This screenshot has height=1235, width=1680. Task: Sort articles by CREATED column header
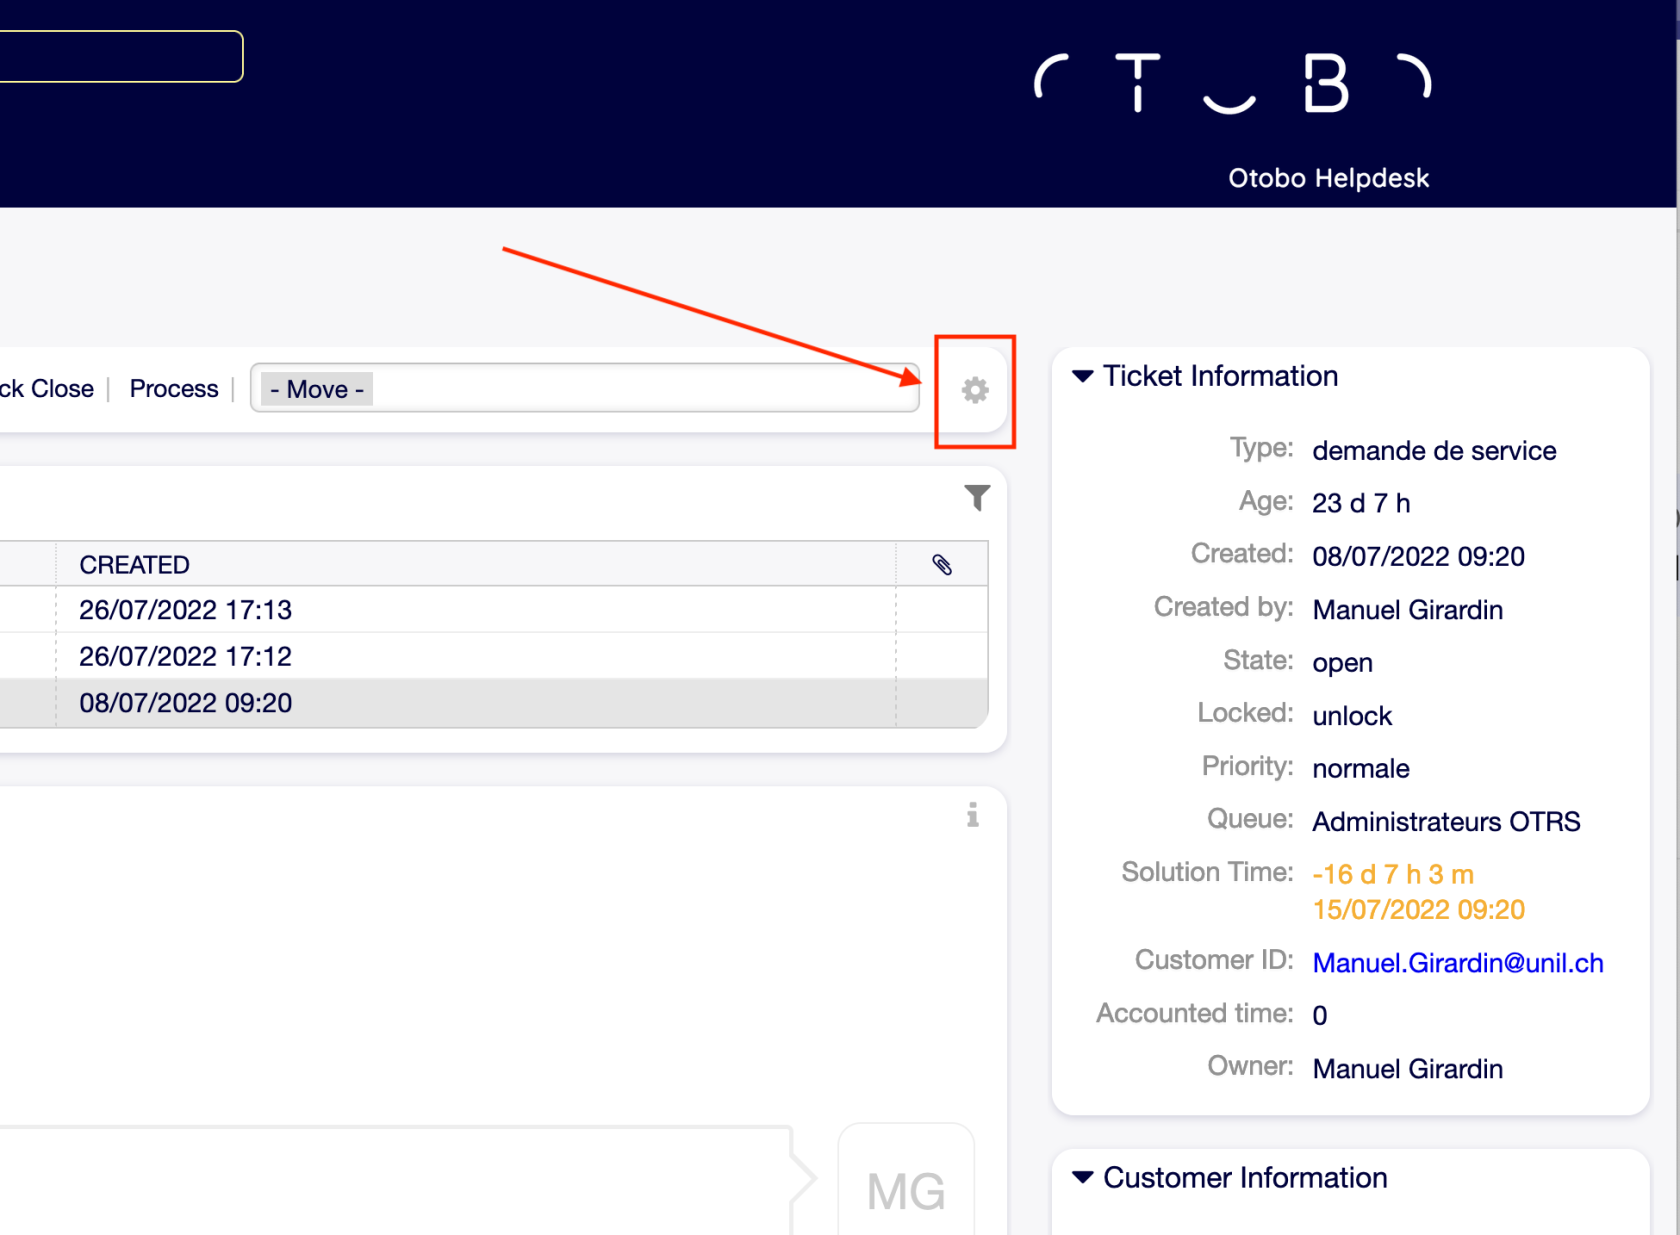tap(135, 565)
